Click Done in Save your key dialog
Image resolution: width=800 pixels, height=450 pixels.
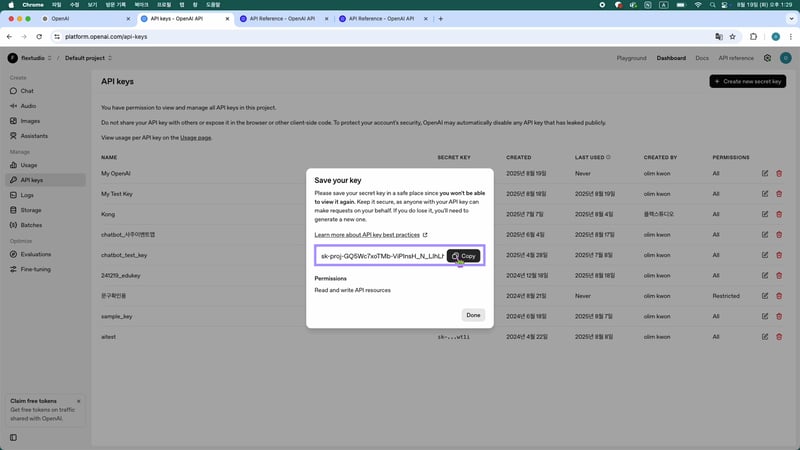[x=473, y=315]
